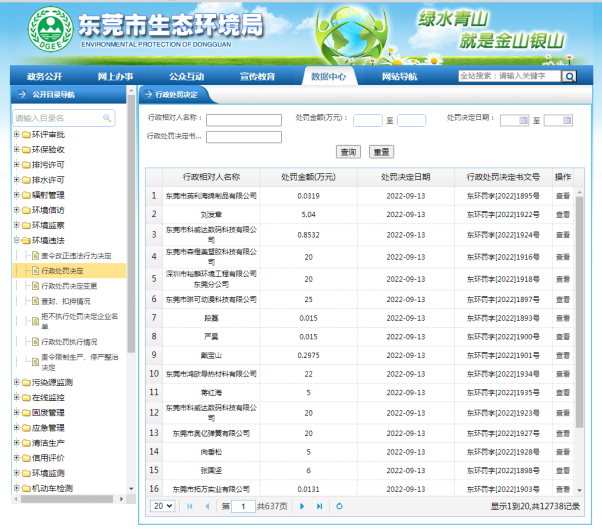Click the 行政处罚决定书文号 column header
The image size is (602, 529).
click(x=503, y=177)
